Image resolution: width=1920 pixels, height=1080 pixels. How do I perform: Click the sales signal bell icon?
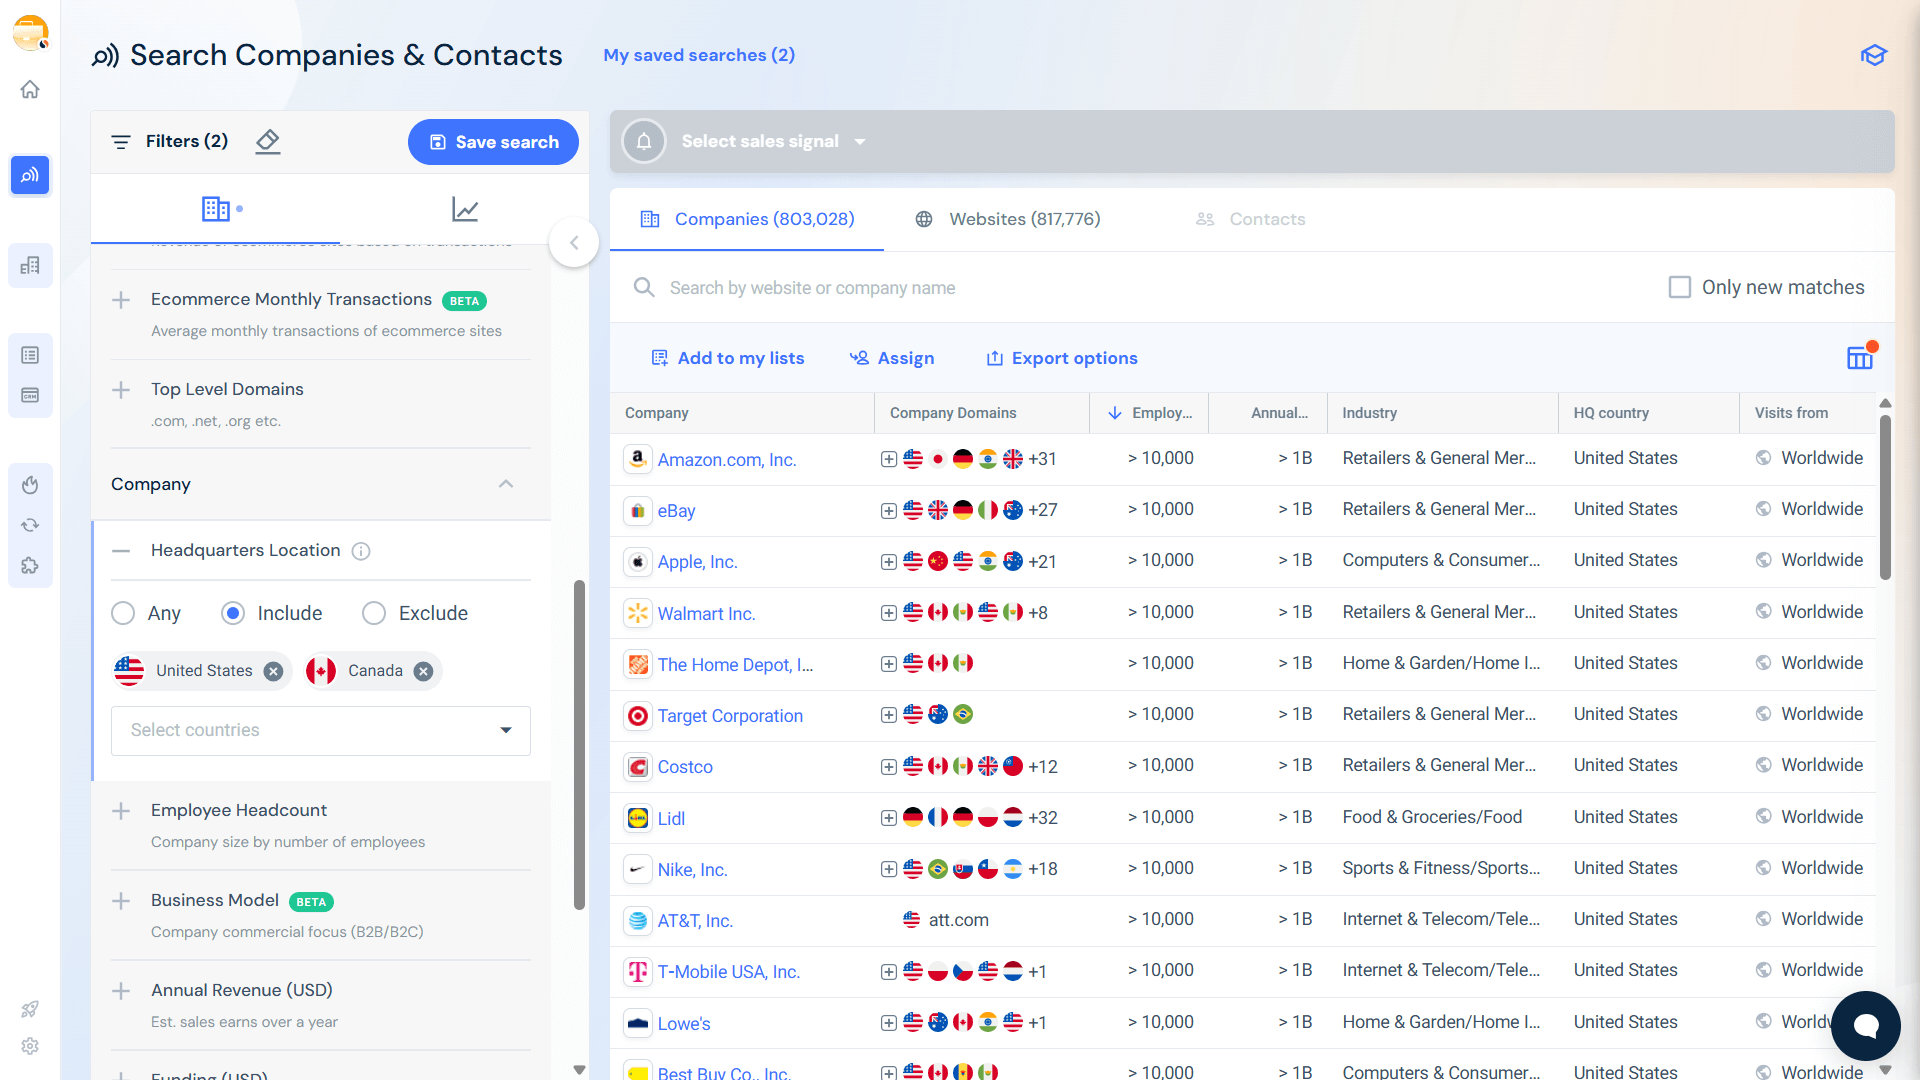pos(644,141)
